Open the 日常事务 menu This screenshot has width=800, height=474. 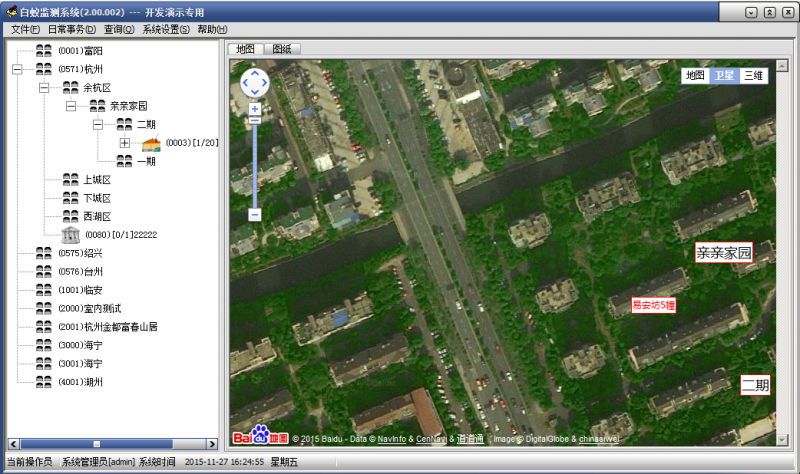[x=71, y=30]
